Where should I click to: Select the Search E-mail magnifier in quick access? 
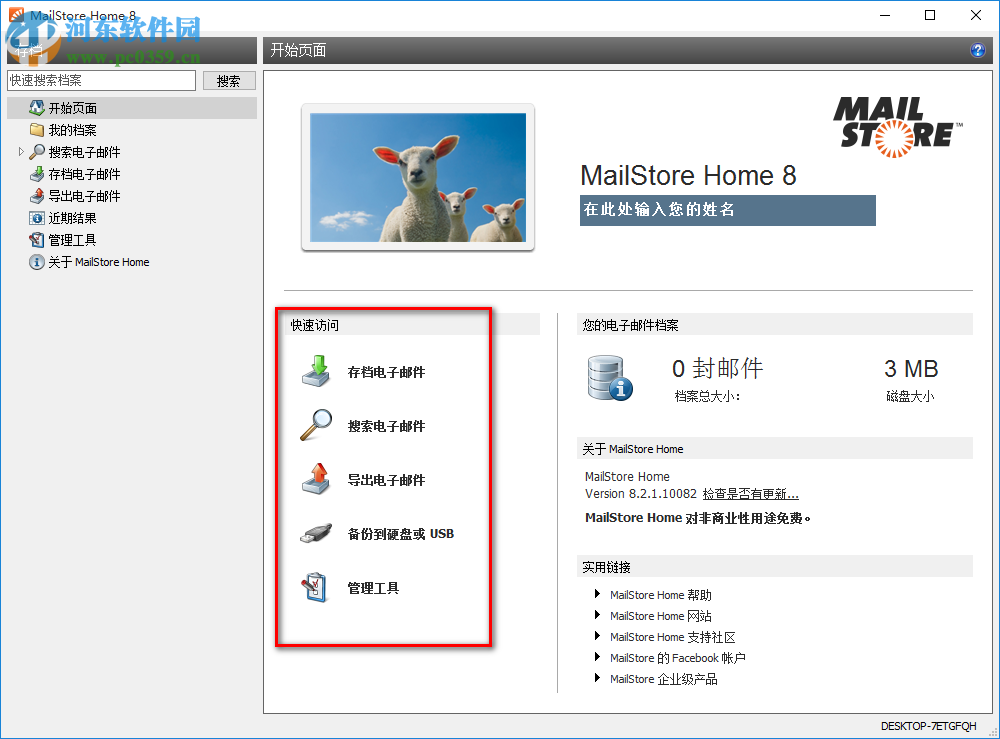316,425
